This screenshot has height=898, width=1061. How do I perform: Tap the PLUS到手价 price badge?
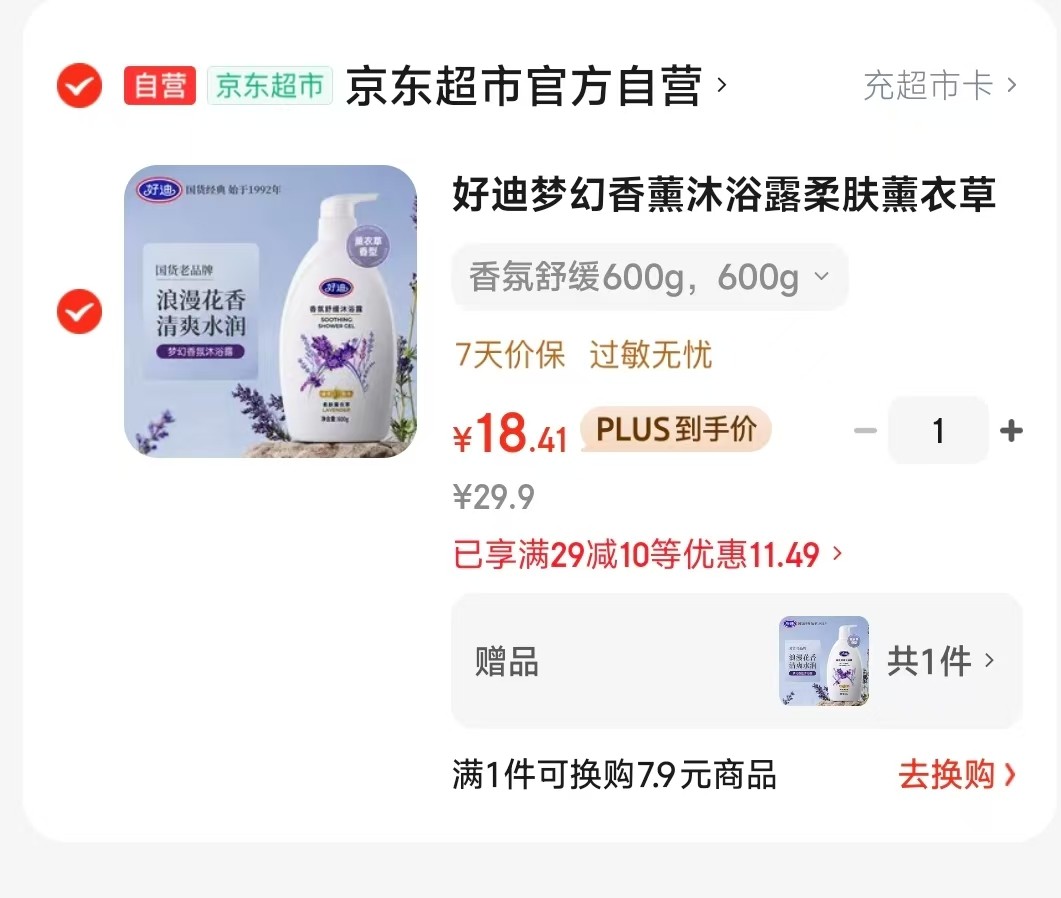tap(676, 429)
